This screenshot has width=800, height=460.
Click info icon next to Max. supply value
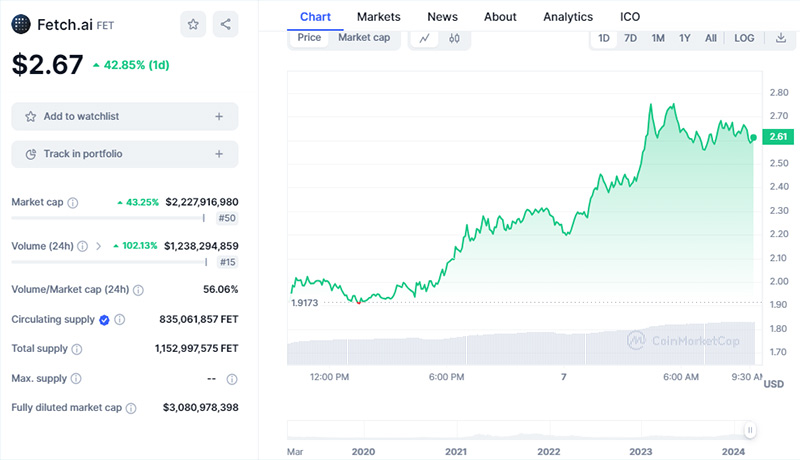click(x=232, y=379)
